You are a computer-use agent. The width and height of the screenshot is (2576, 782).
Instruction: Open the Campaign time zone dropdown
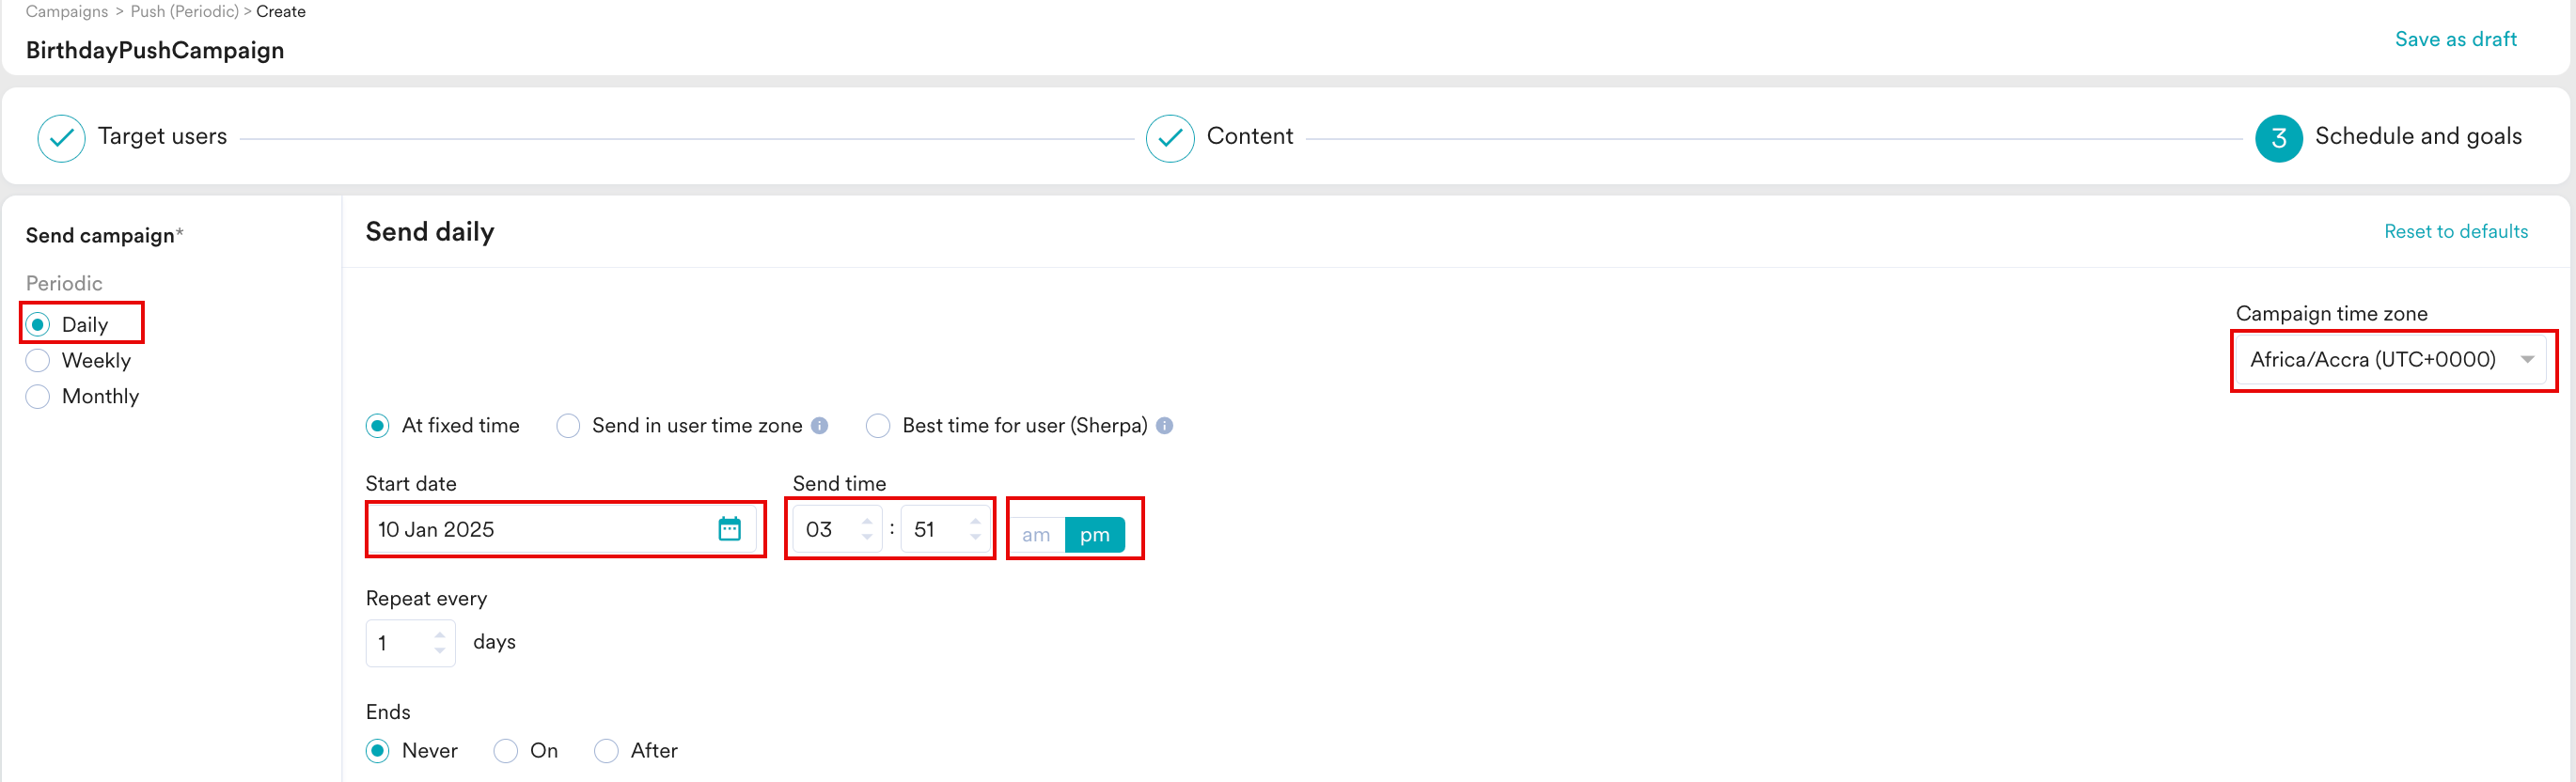point(2391,360)
